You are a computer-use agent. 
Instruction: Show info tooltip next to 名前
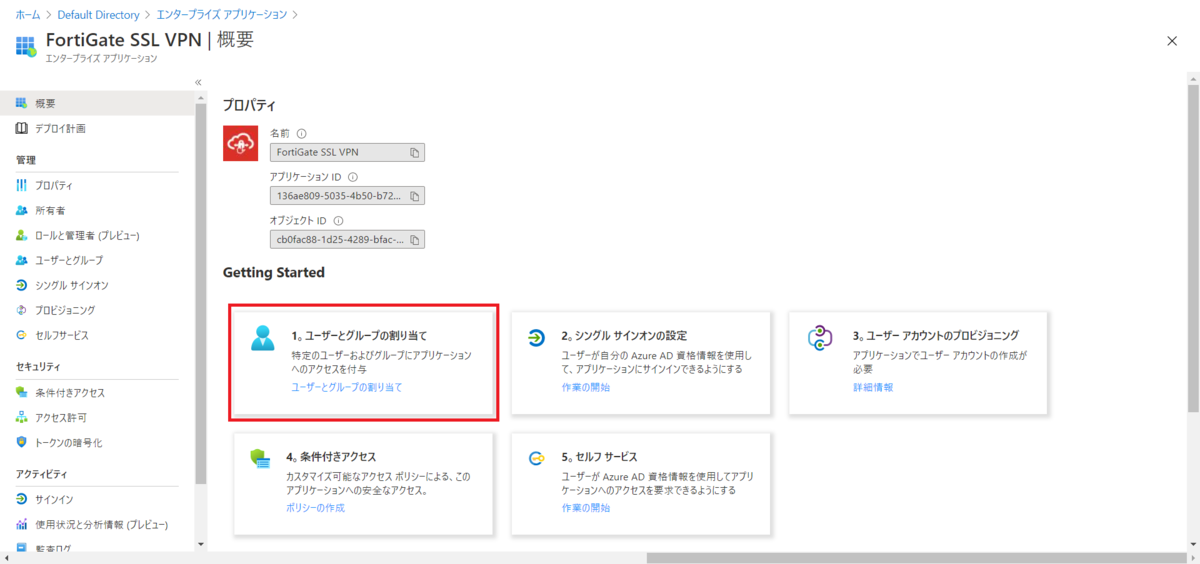tap(302, 133)
